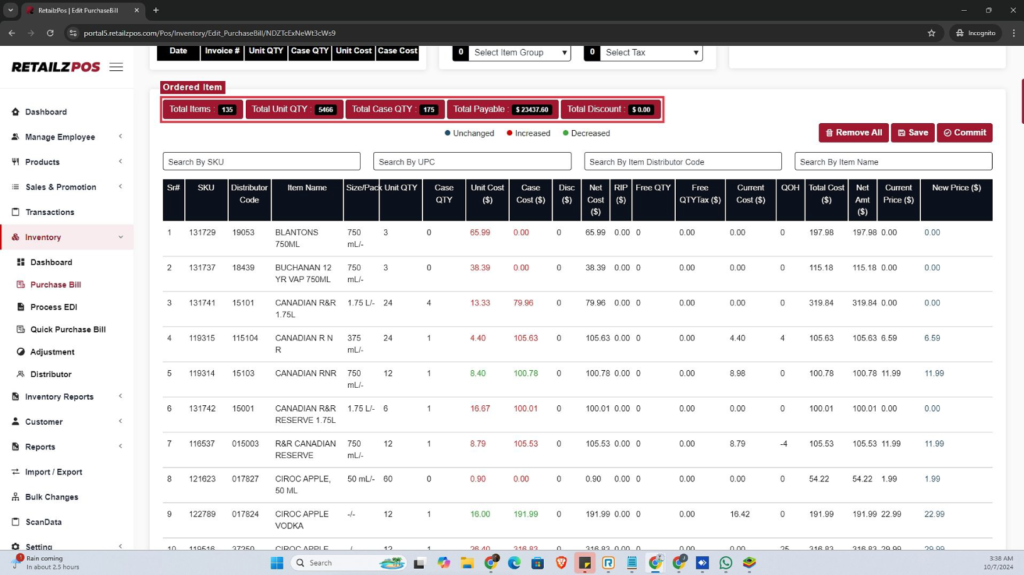The width and height of the screenshot is (1024, 575).
Task: Click Search By Item Name field
Action: coord(893,161)
